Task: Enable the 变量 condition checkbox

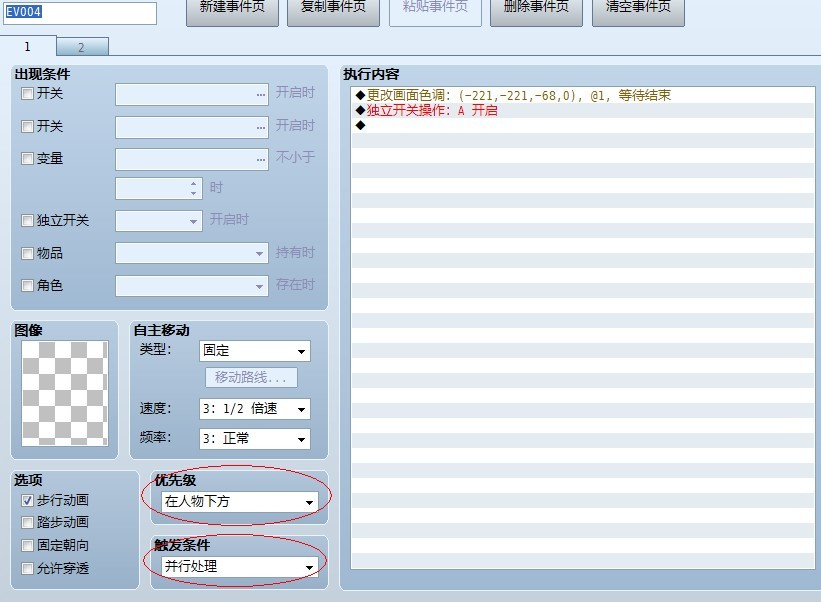Action: pyautogui.click(x=27, y=159)
